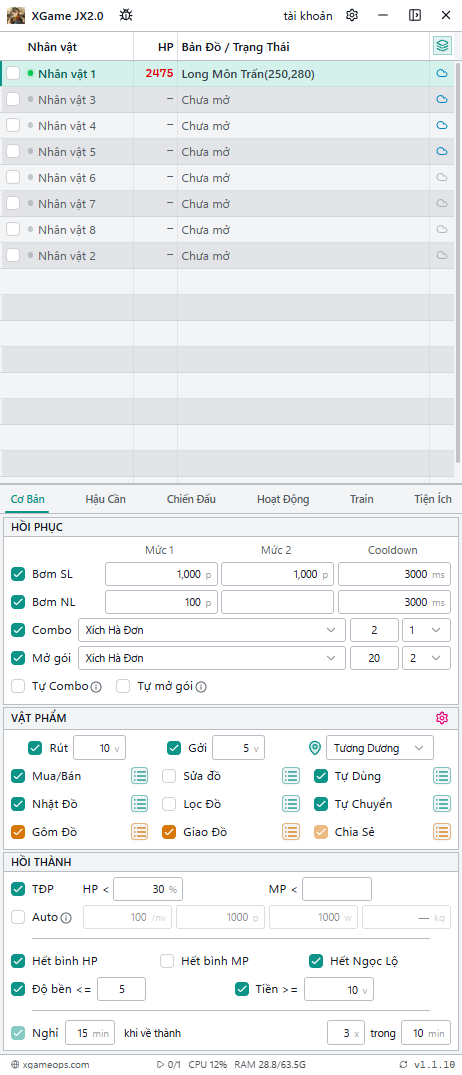This screenshot has height=1075, width=462.
Task: Enable the Sửa đồ checkbox
Action: (169, 776)
